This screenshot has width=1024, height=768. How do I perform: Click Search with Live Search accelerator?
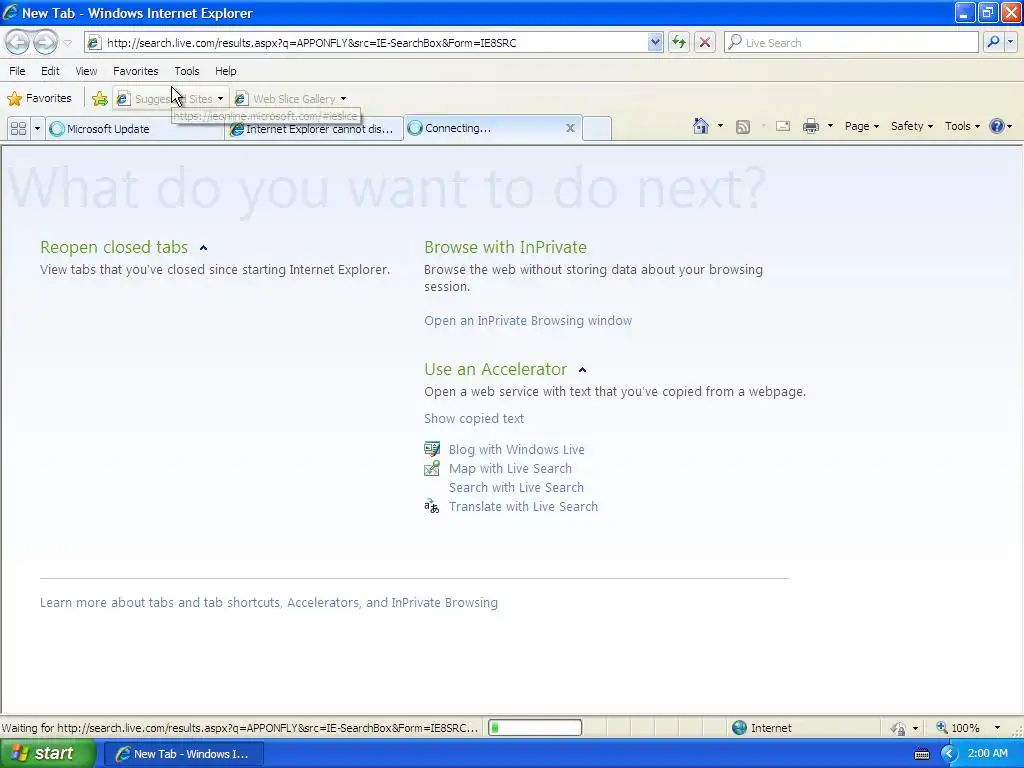(516, 487)
